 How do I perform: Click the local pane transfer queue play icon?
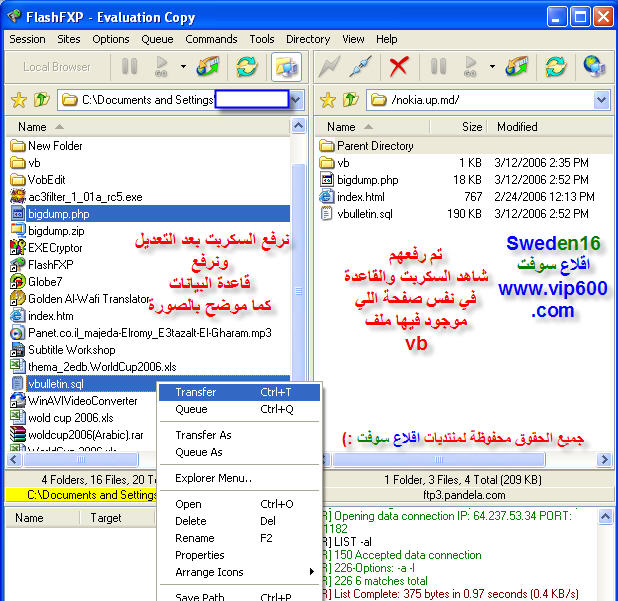(162, 67)
